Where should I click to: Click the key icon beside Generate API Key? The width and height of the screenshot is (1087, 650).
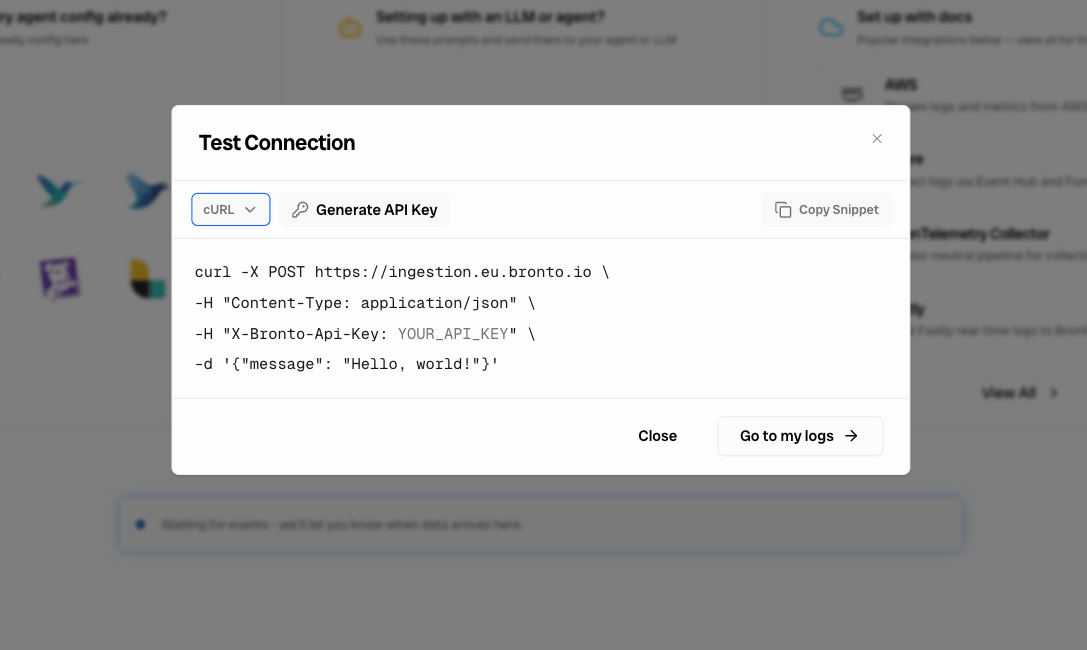pos(299,210)
